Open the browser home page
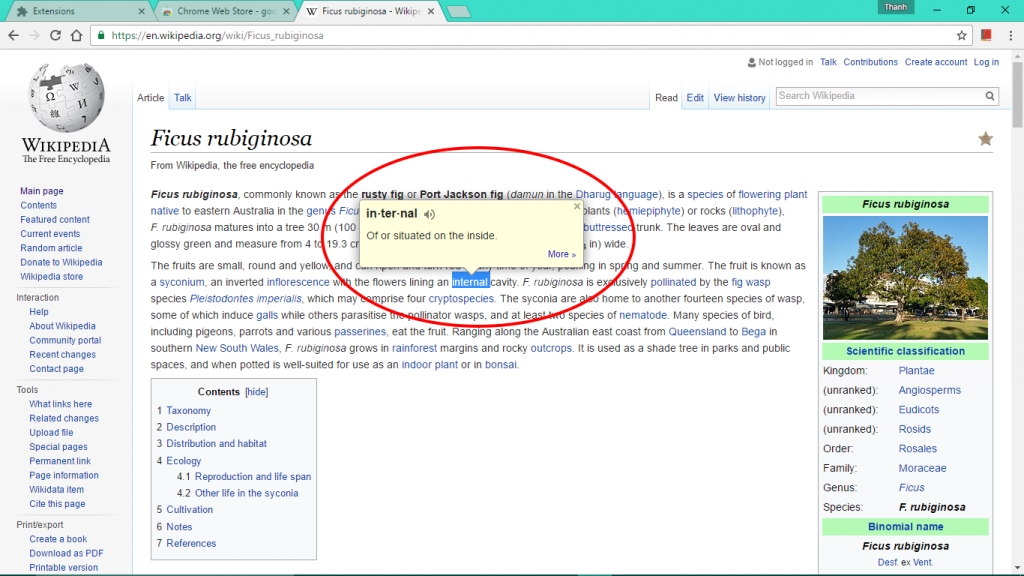 pyautogui.click(x=76, y=35)
